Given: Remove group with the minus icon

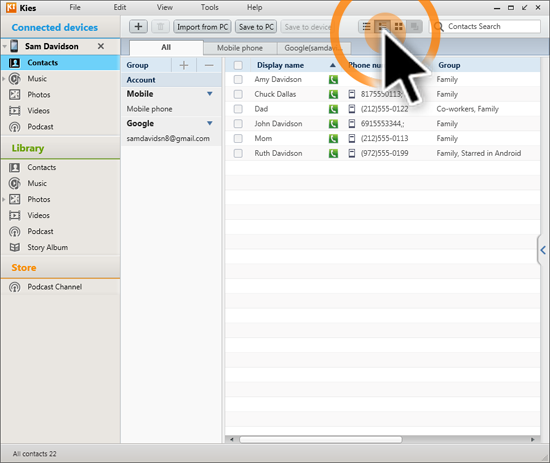Looking at the screenshot, I should [209, 65].
